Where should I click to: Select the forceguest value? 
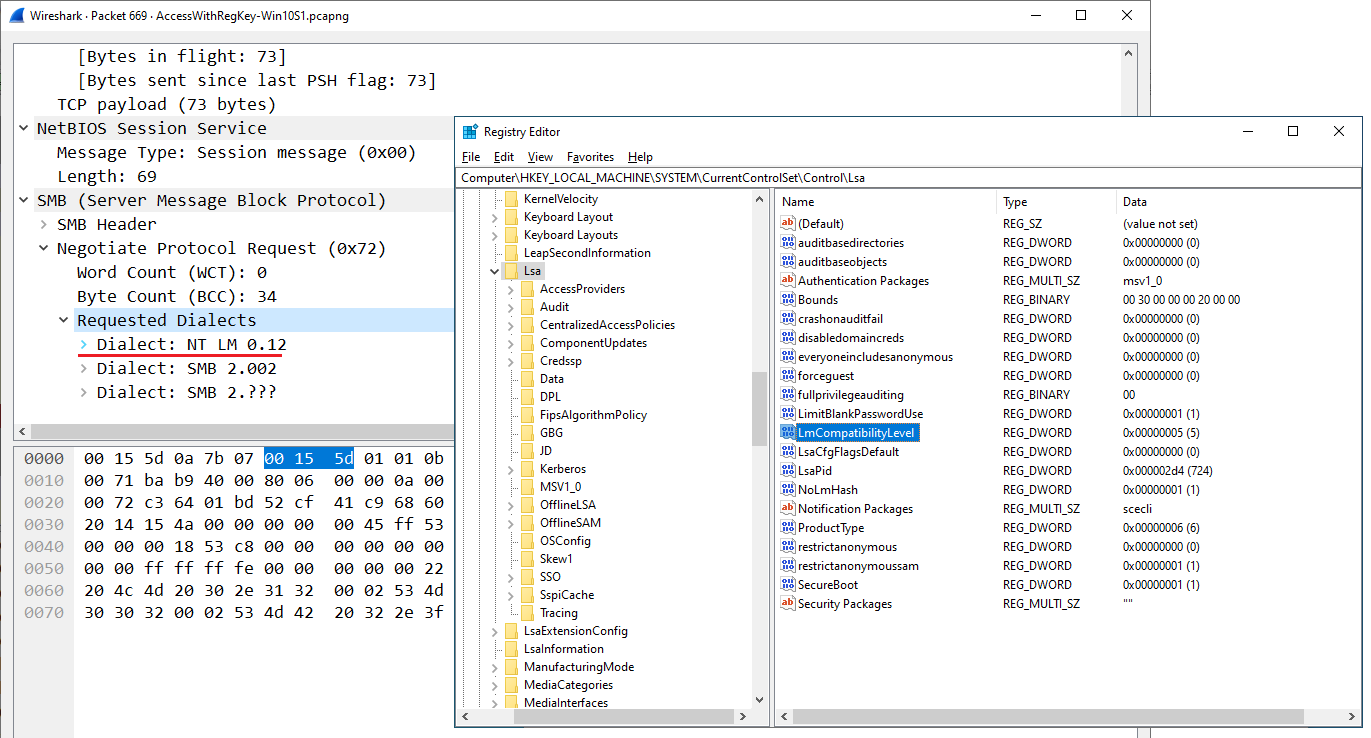coord(826,376)
